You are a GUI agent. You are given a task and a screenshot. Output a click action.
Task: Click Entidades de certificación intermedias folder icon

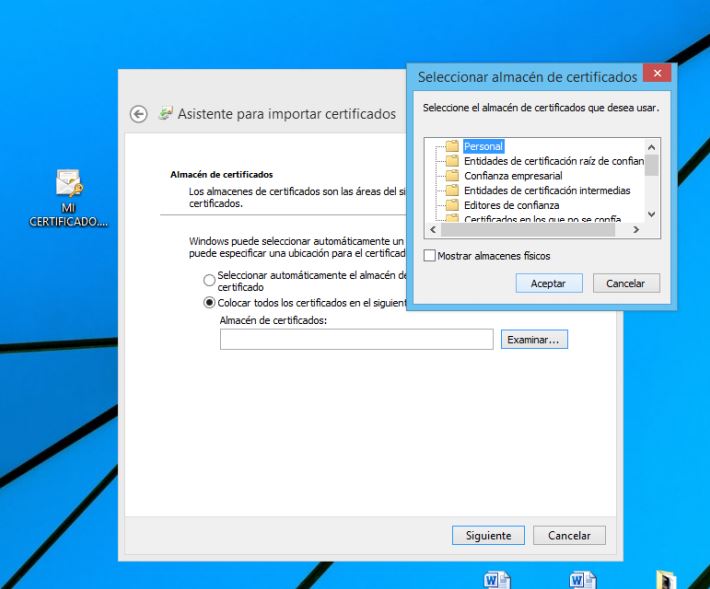coord(452,190)
